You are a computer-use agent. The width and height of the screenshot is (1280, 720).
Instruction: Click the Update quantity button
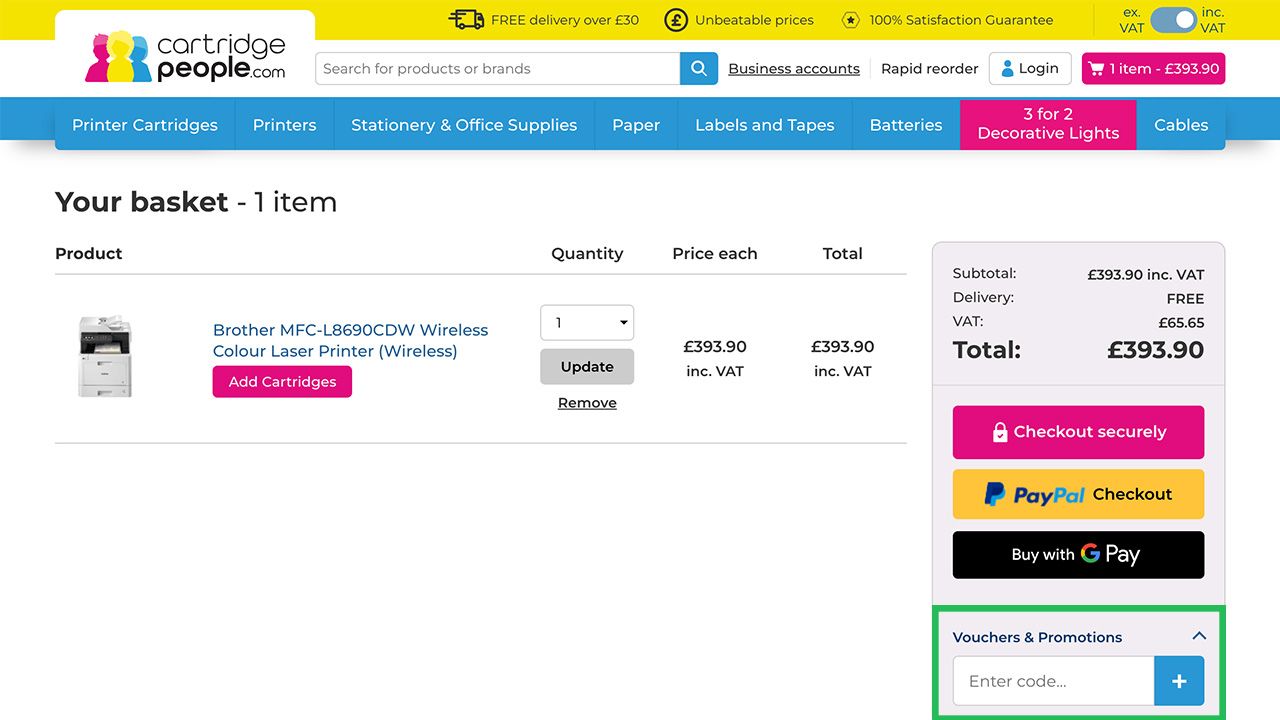(x=587, y=367)
